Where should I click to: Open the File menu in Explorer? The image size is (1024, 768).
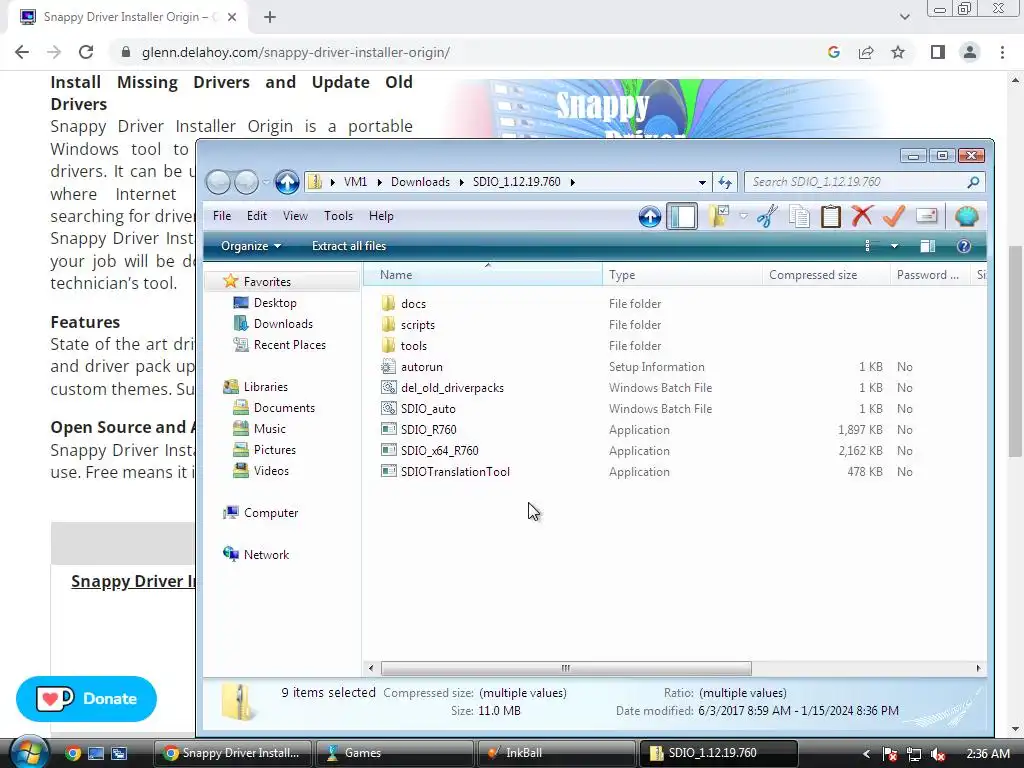(x=222, y=216)
